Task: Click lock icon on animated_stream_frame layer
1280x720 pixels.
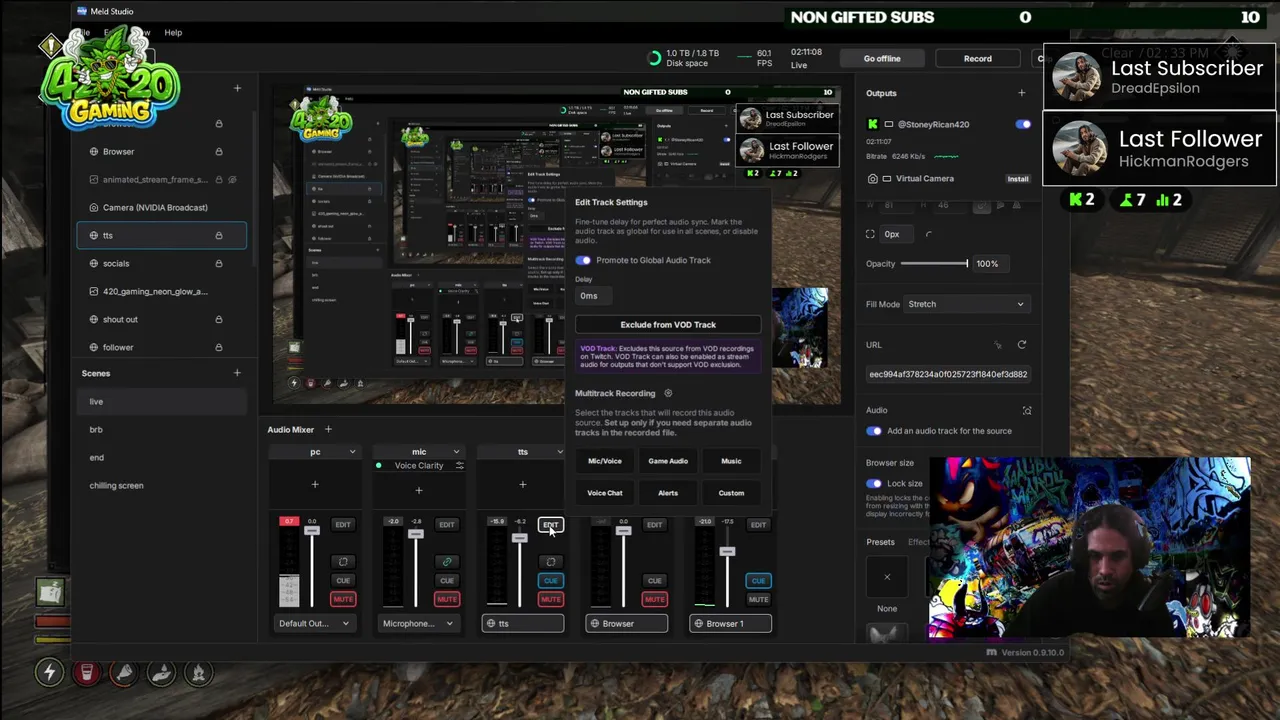Action: [219, 180]
